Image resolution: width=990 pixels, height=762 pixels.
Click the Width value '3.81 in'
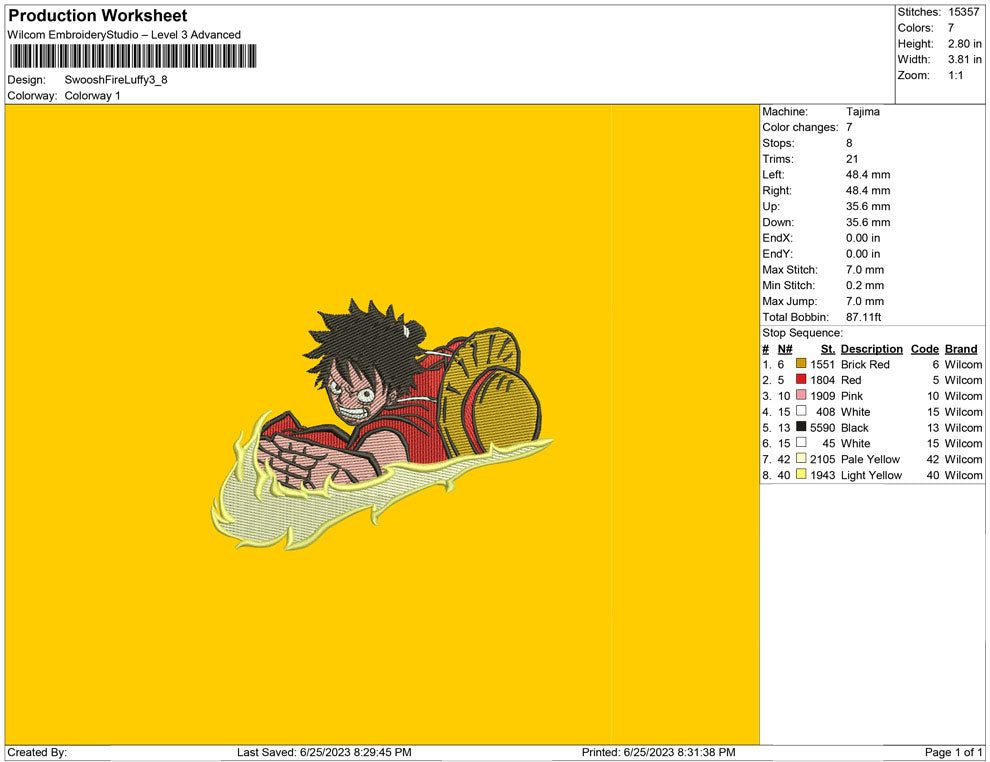(965, 59)
